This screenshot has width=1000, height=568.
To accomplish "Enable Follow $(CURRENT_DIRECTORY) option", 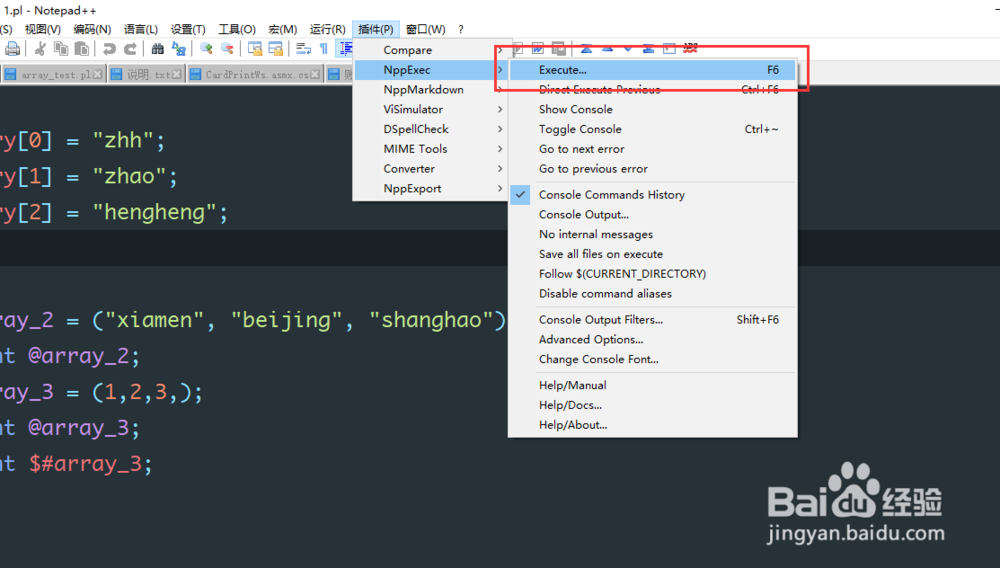I will [652, 274].
